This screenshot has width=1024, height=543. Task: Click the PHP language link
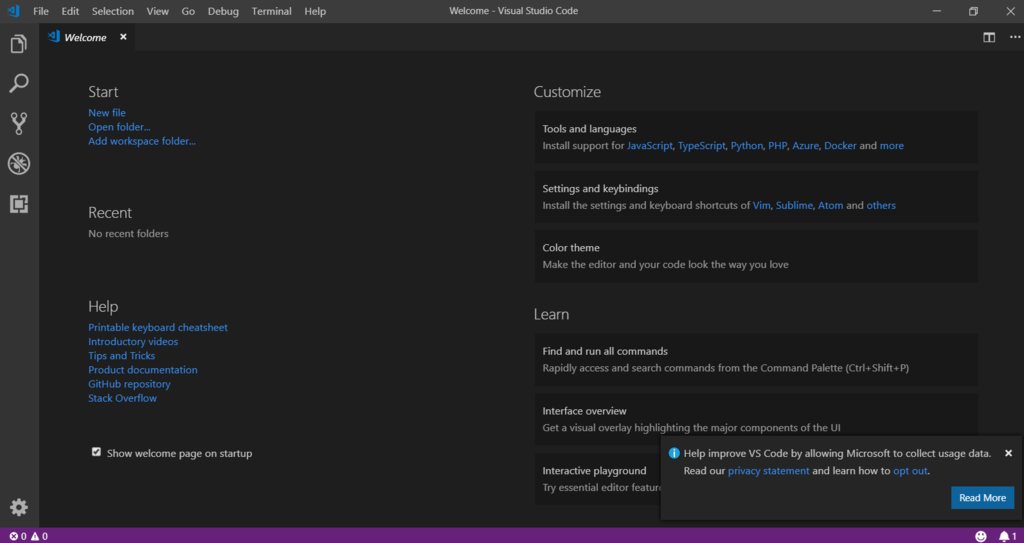click(x=777, y=146)
